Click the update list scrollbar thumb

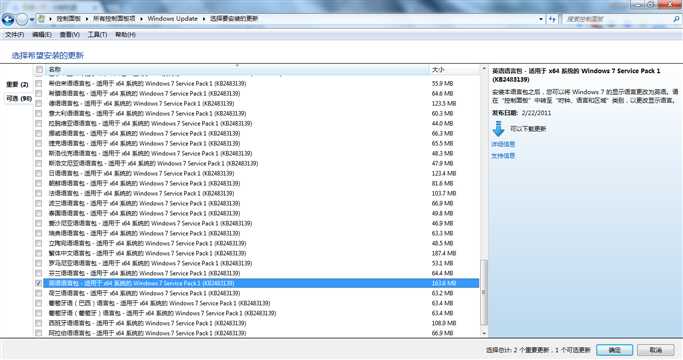point(484,292)
